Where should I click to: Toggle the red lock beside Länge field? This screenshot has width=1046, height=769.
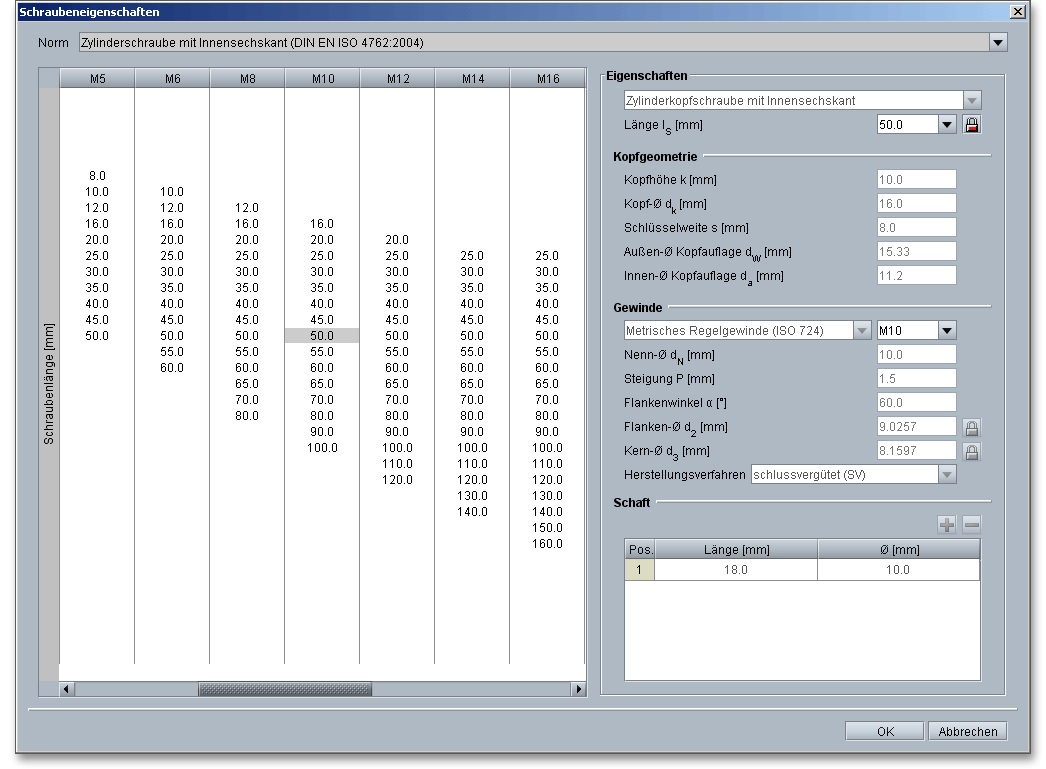(971, 125)
